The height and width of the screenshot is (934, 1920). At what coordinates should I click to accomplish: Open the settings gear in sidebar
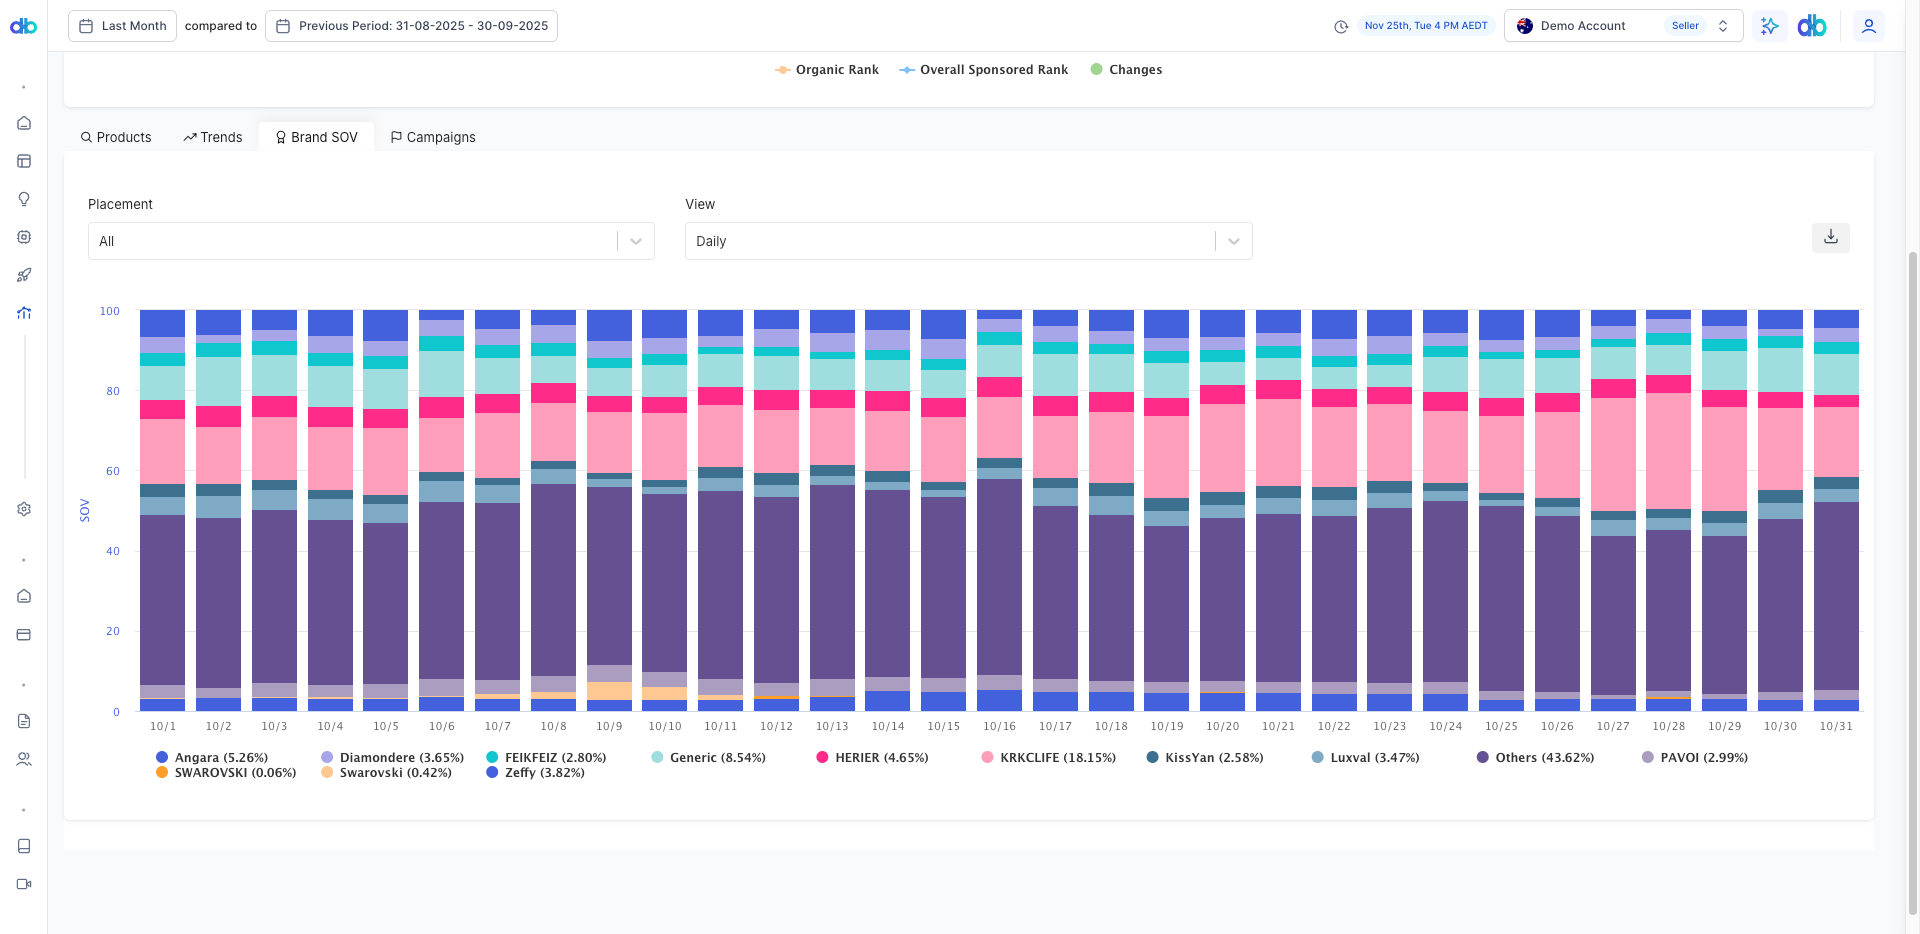pyautogui.click(x=24, y=509)
